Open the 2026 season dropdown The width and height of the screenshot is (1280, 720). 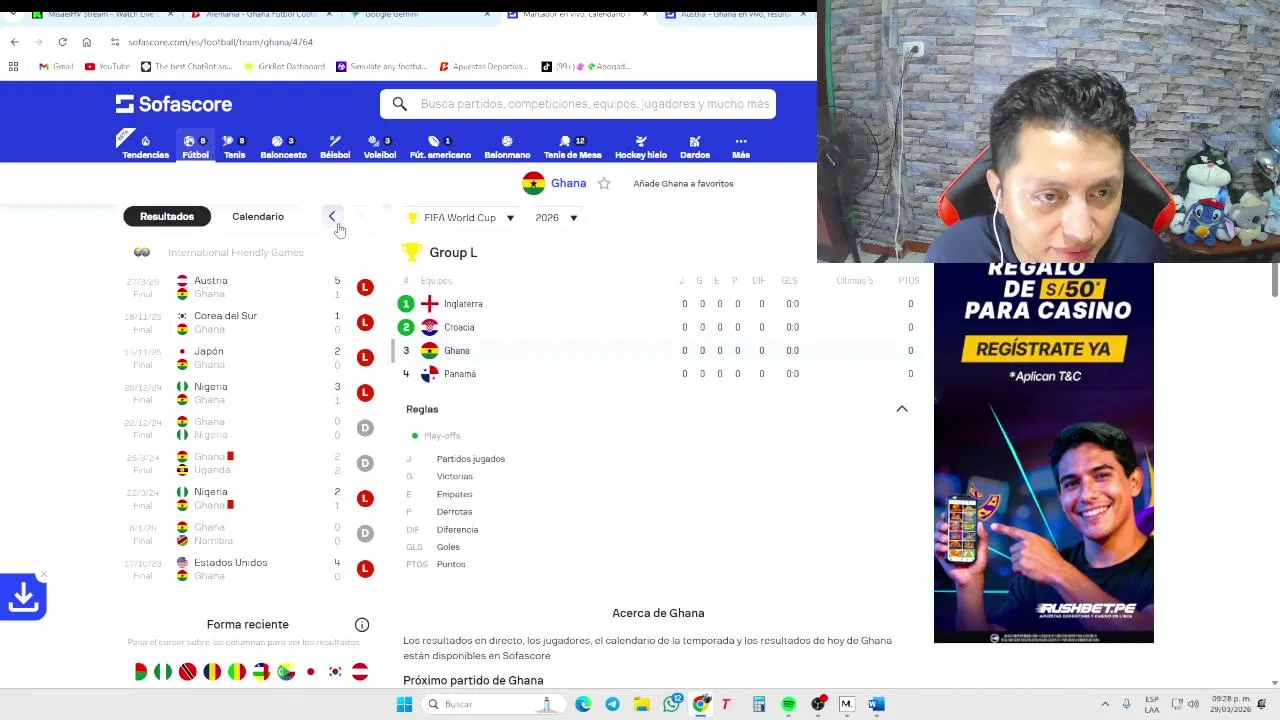pyautogui.click(x=556, y=217)
